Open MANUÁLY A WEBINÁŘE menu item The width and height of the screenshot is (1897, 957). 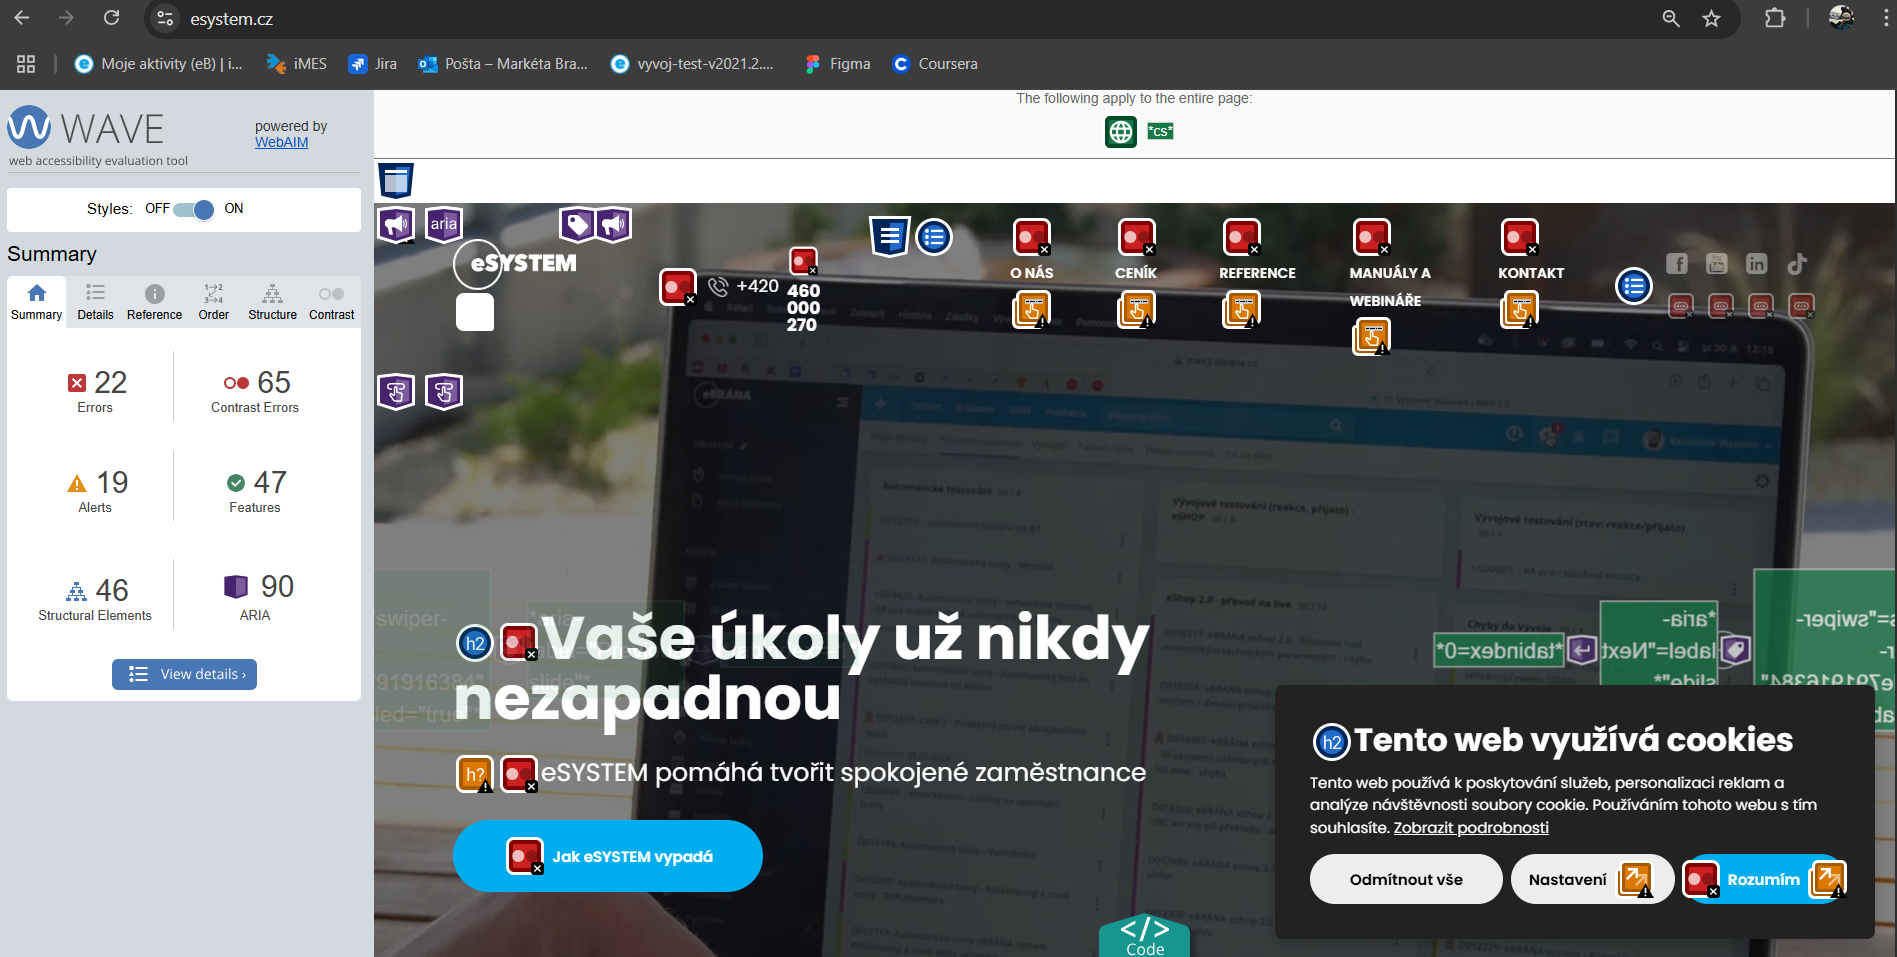click(1390, 287)
